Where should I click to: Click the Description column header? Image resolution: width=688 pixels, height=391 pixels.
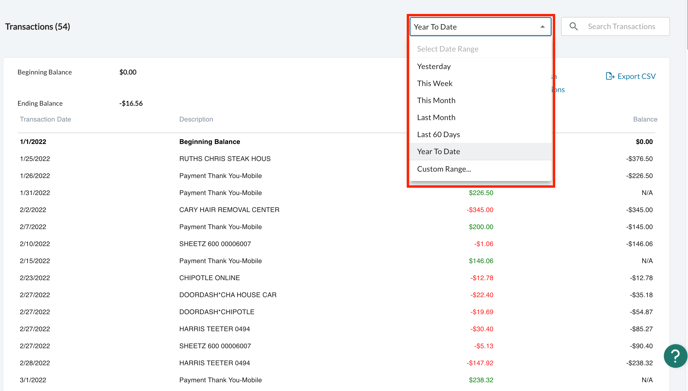click(196, 119)
